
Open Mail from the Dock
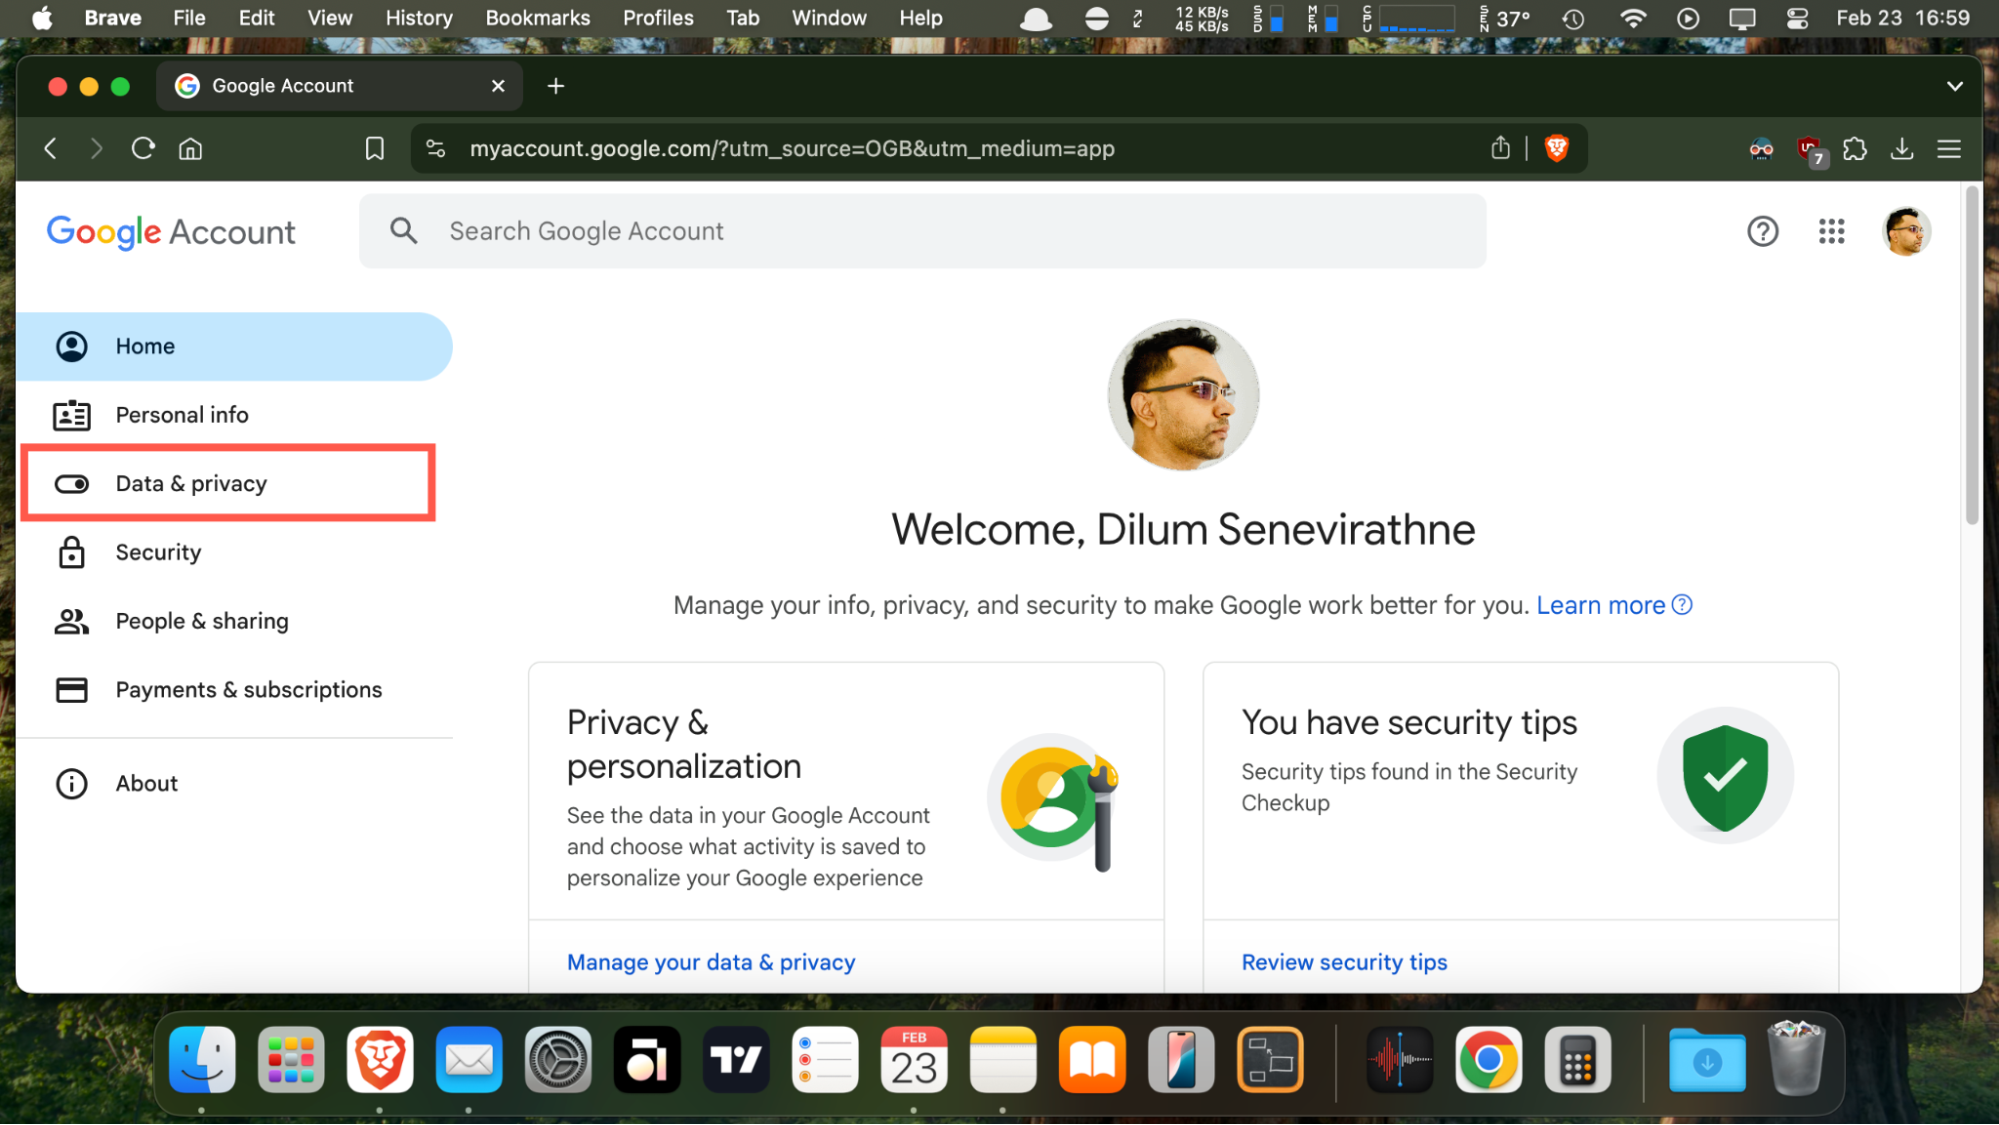click(x=469, y=1060)
